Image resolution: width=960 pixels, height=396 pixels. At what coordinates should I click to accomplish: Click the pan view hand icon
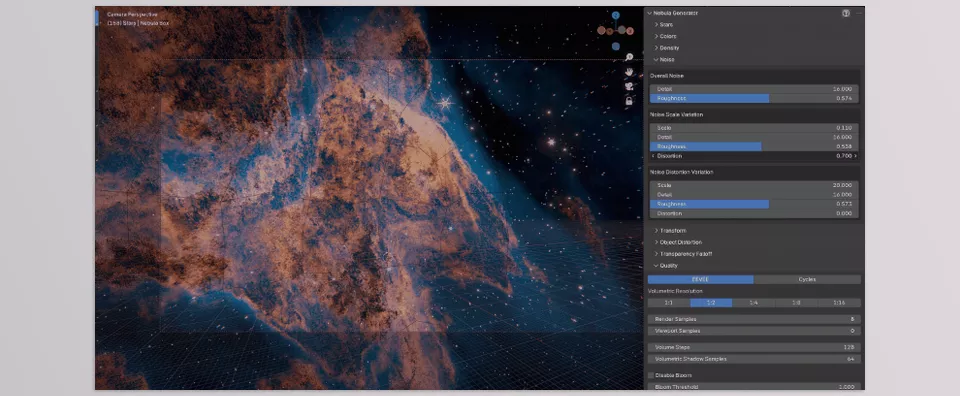coord(629,72)
